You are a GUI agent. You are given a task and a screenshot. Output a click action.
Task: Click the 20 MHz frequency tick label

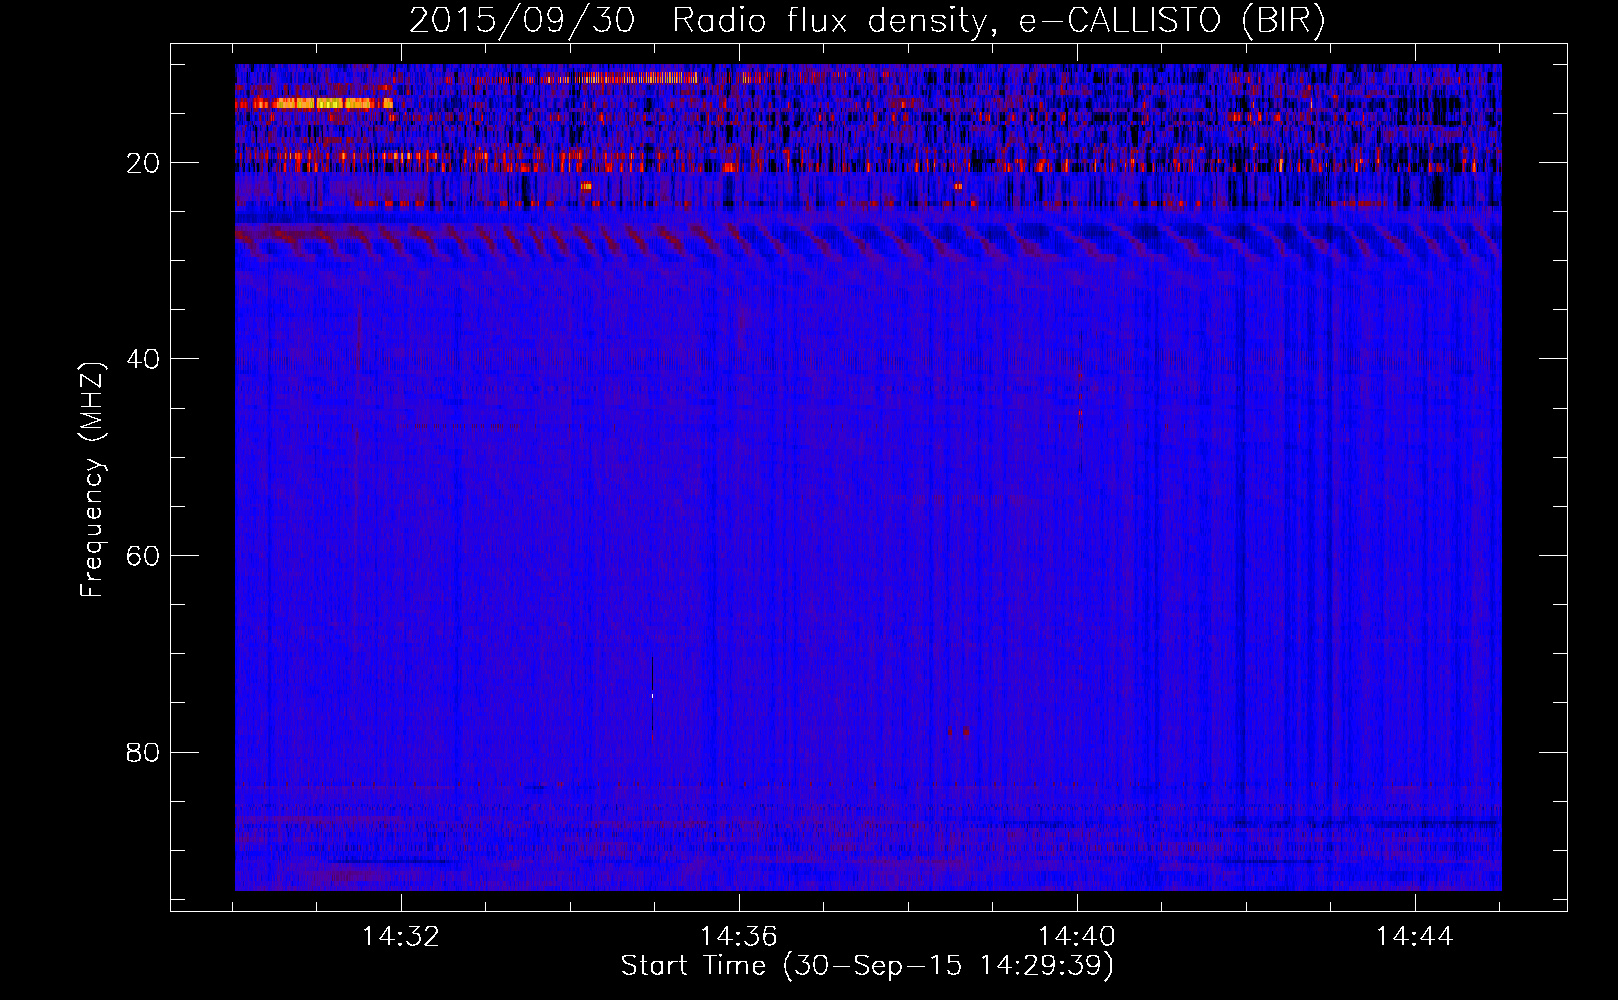(x=143, y=163)
